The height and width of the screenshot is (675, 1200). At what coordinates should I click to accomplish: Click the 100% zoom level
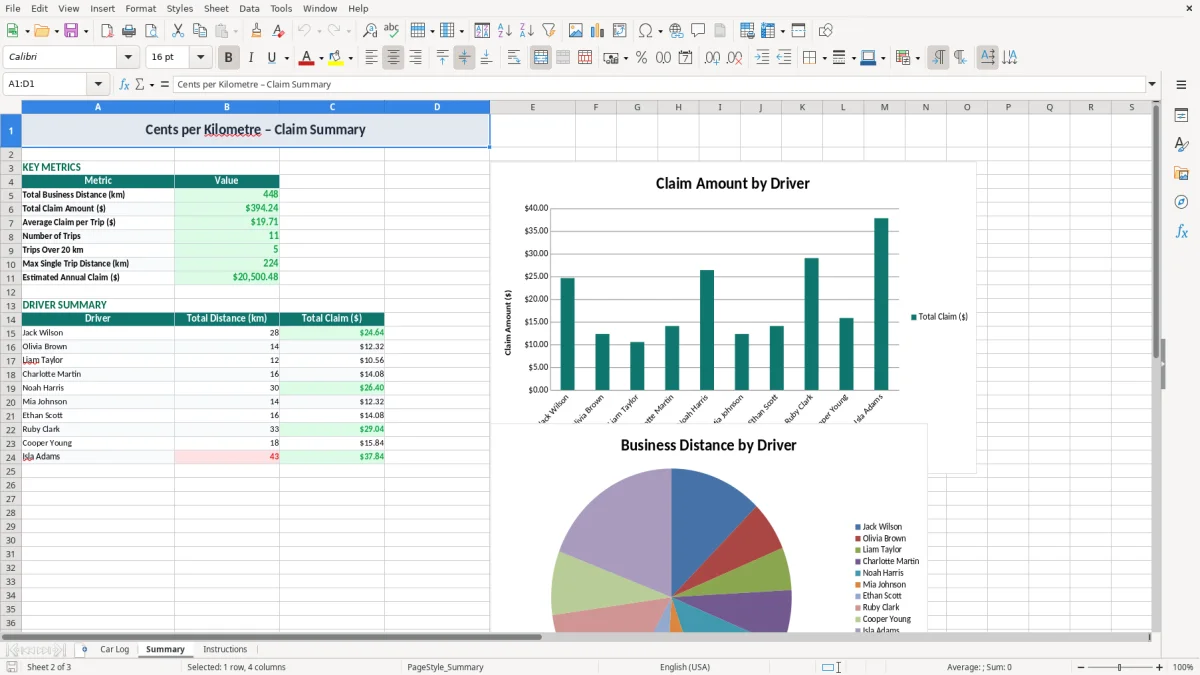click(x=1183, y=667)
